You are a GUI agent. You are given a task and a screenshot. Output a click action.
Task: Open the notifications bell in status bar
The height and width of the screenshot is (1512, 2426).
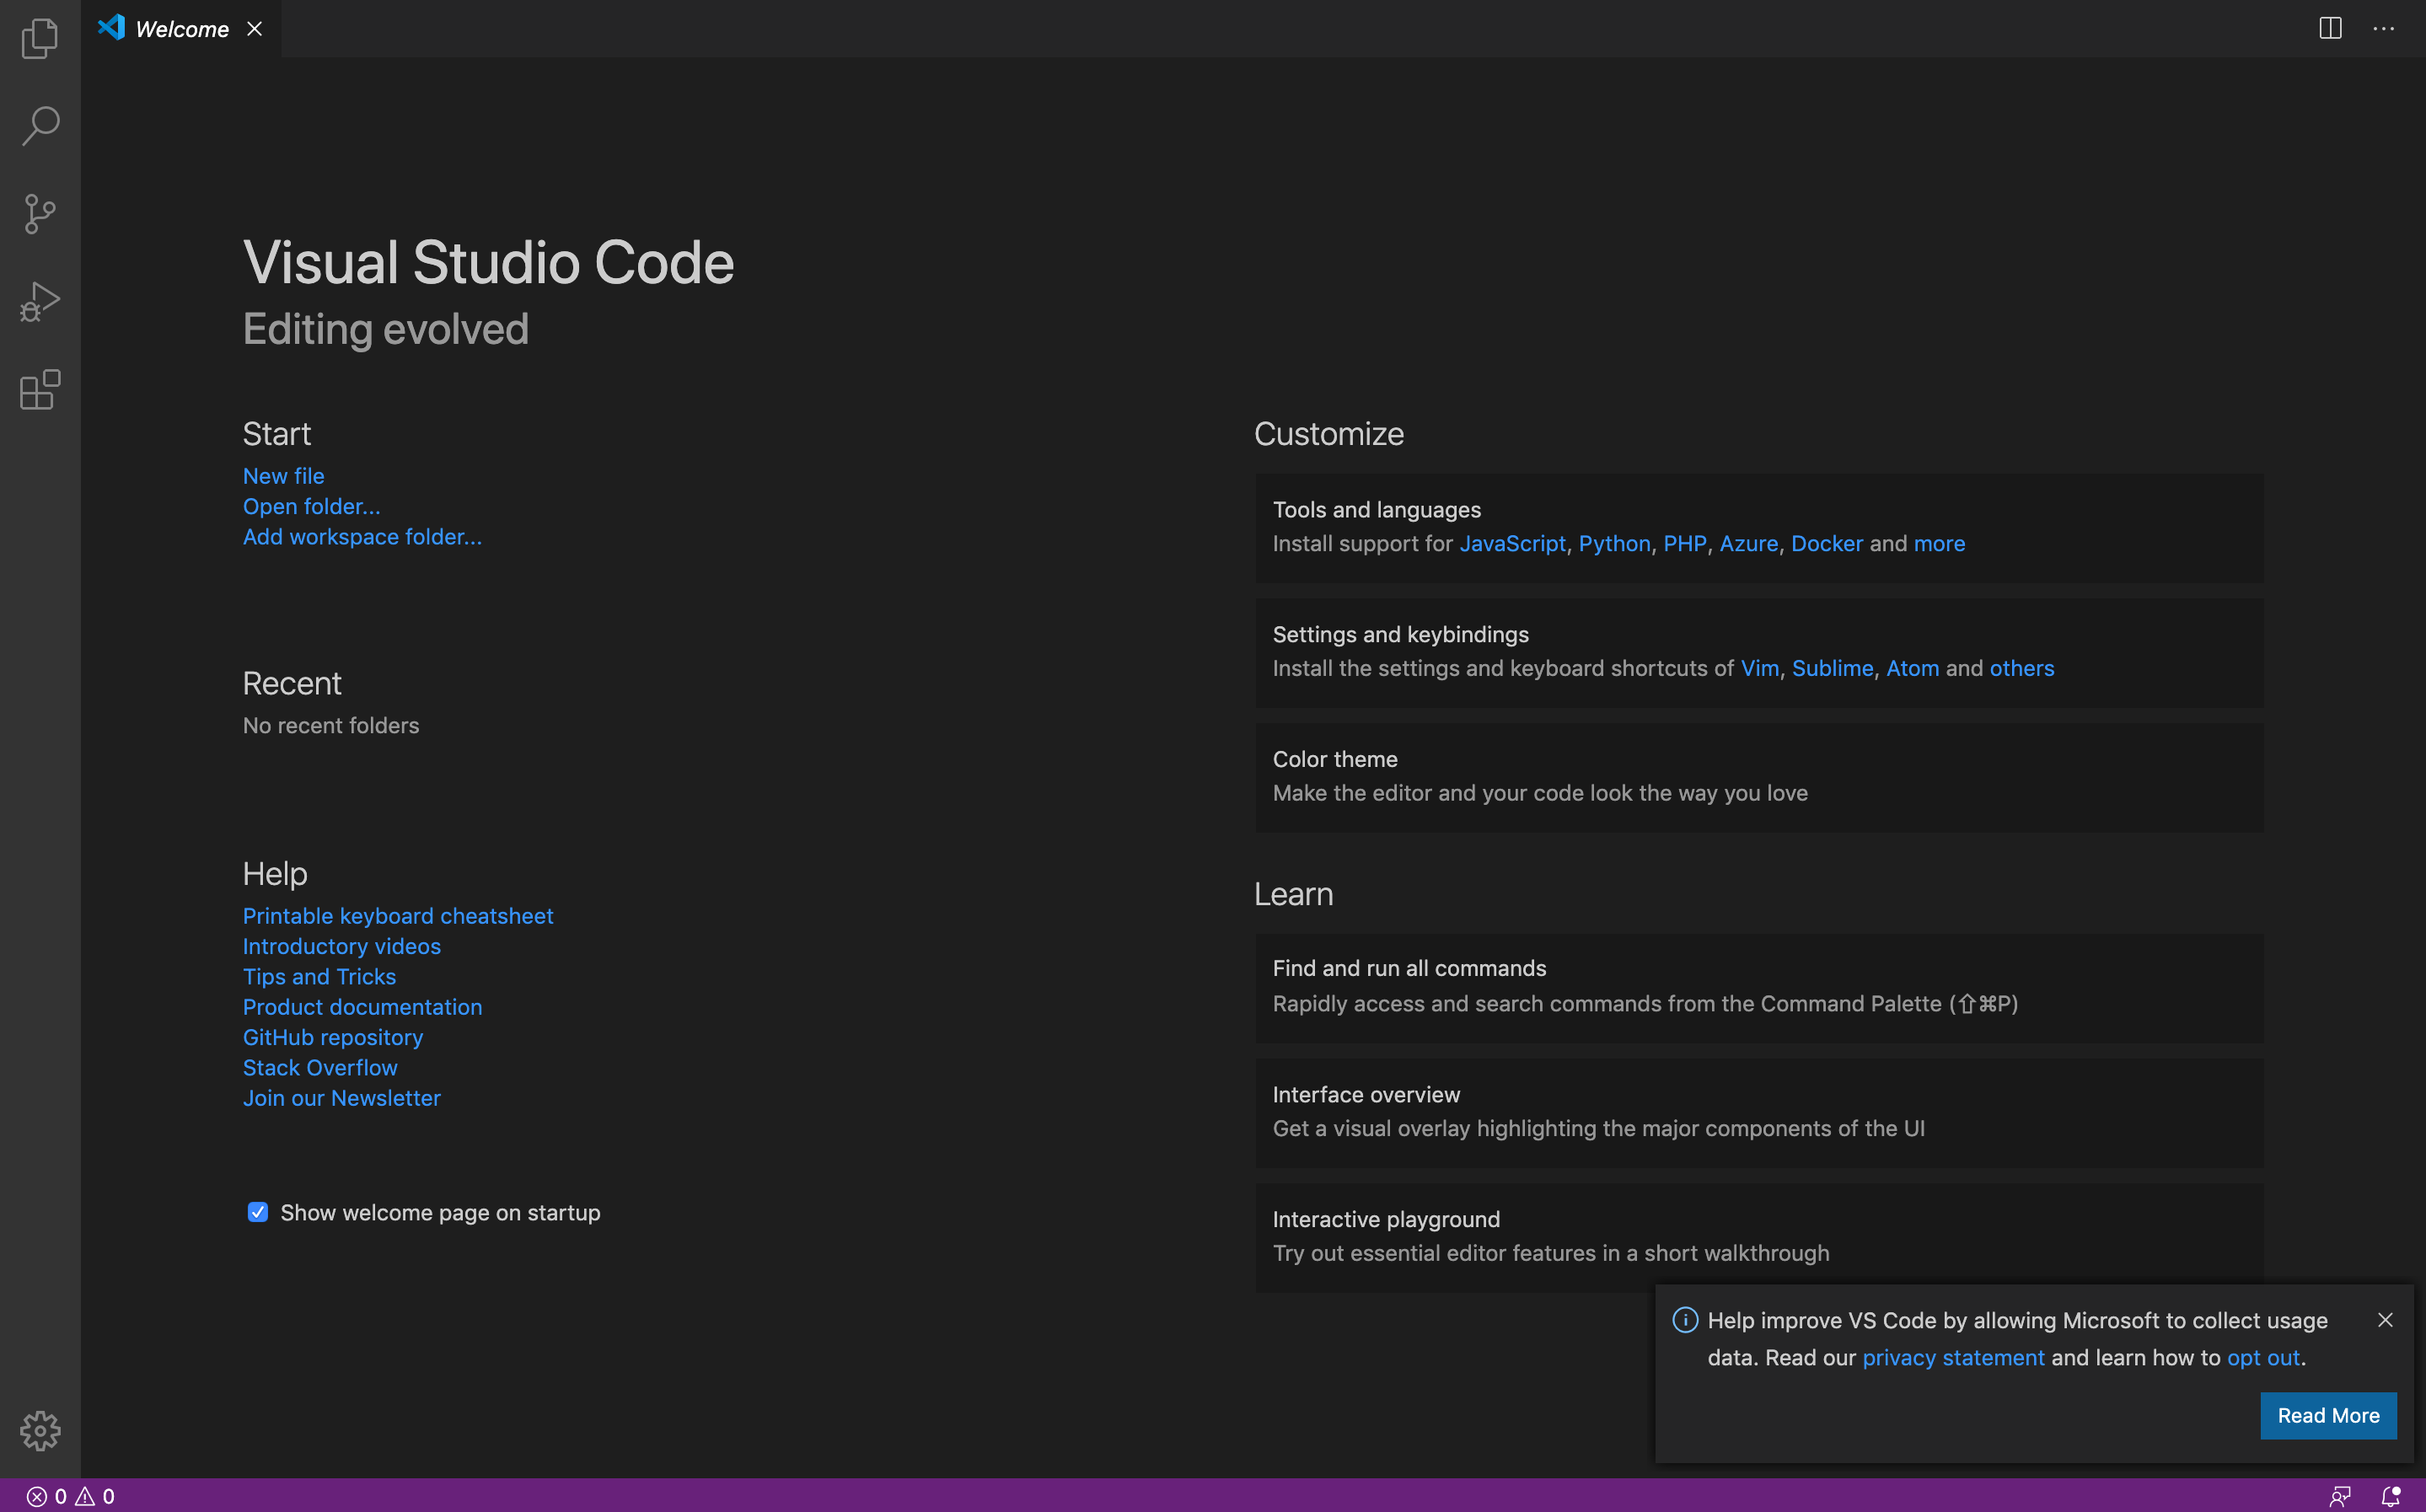tap(2391, 1496)
